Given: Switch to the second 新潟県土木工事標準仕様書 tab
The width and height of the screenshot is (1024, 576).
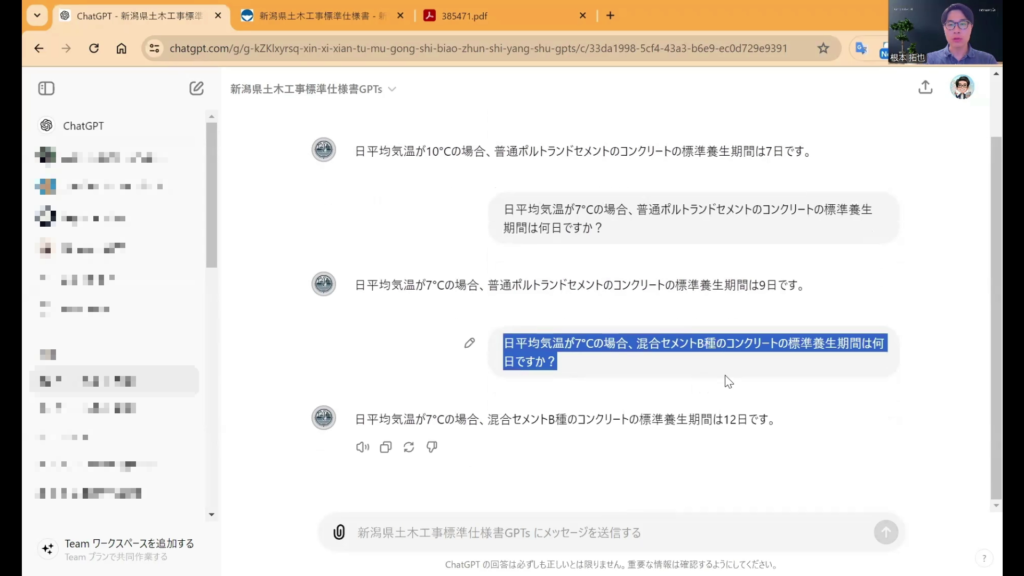Looking at the screenshot, I should pos(320,16).
